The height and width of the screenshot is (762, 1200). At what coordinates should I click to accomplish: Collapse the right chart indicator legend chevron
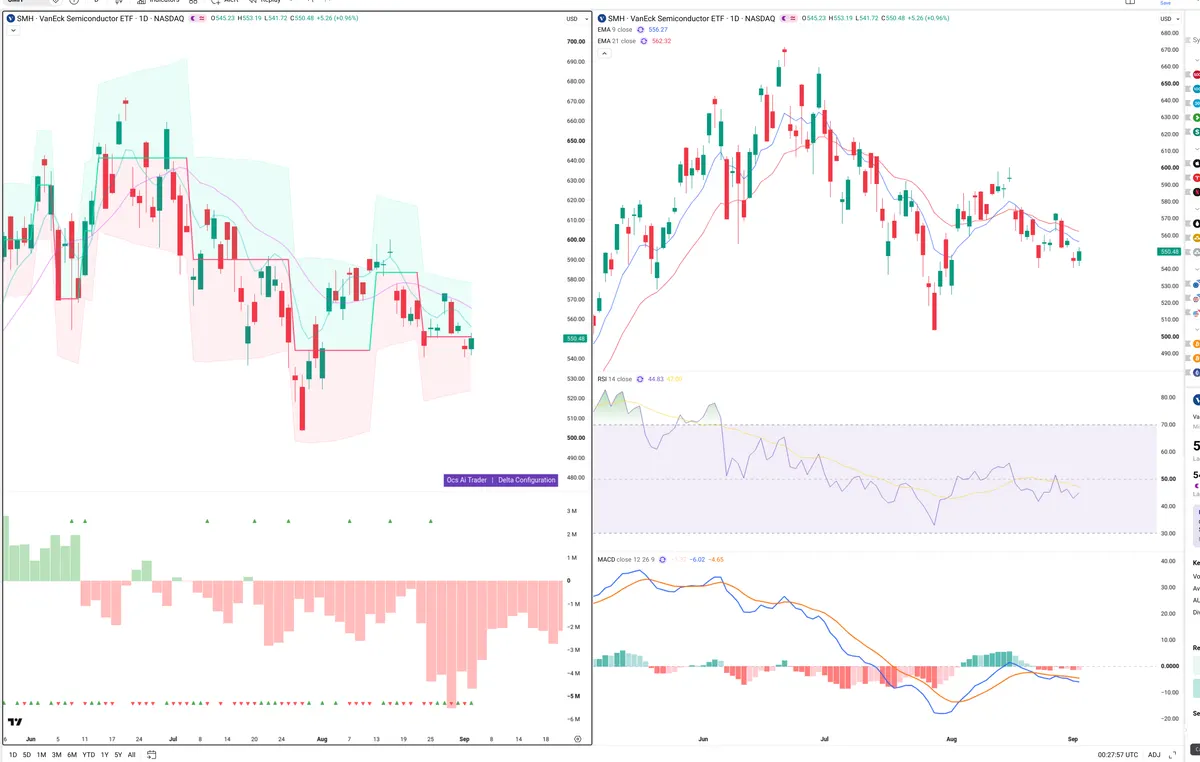[604, 53]
